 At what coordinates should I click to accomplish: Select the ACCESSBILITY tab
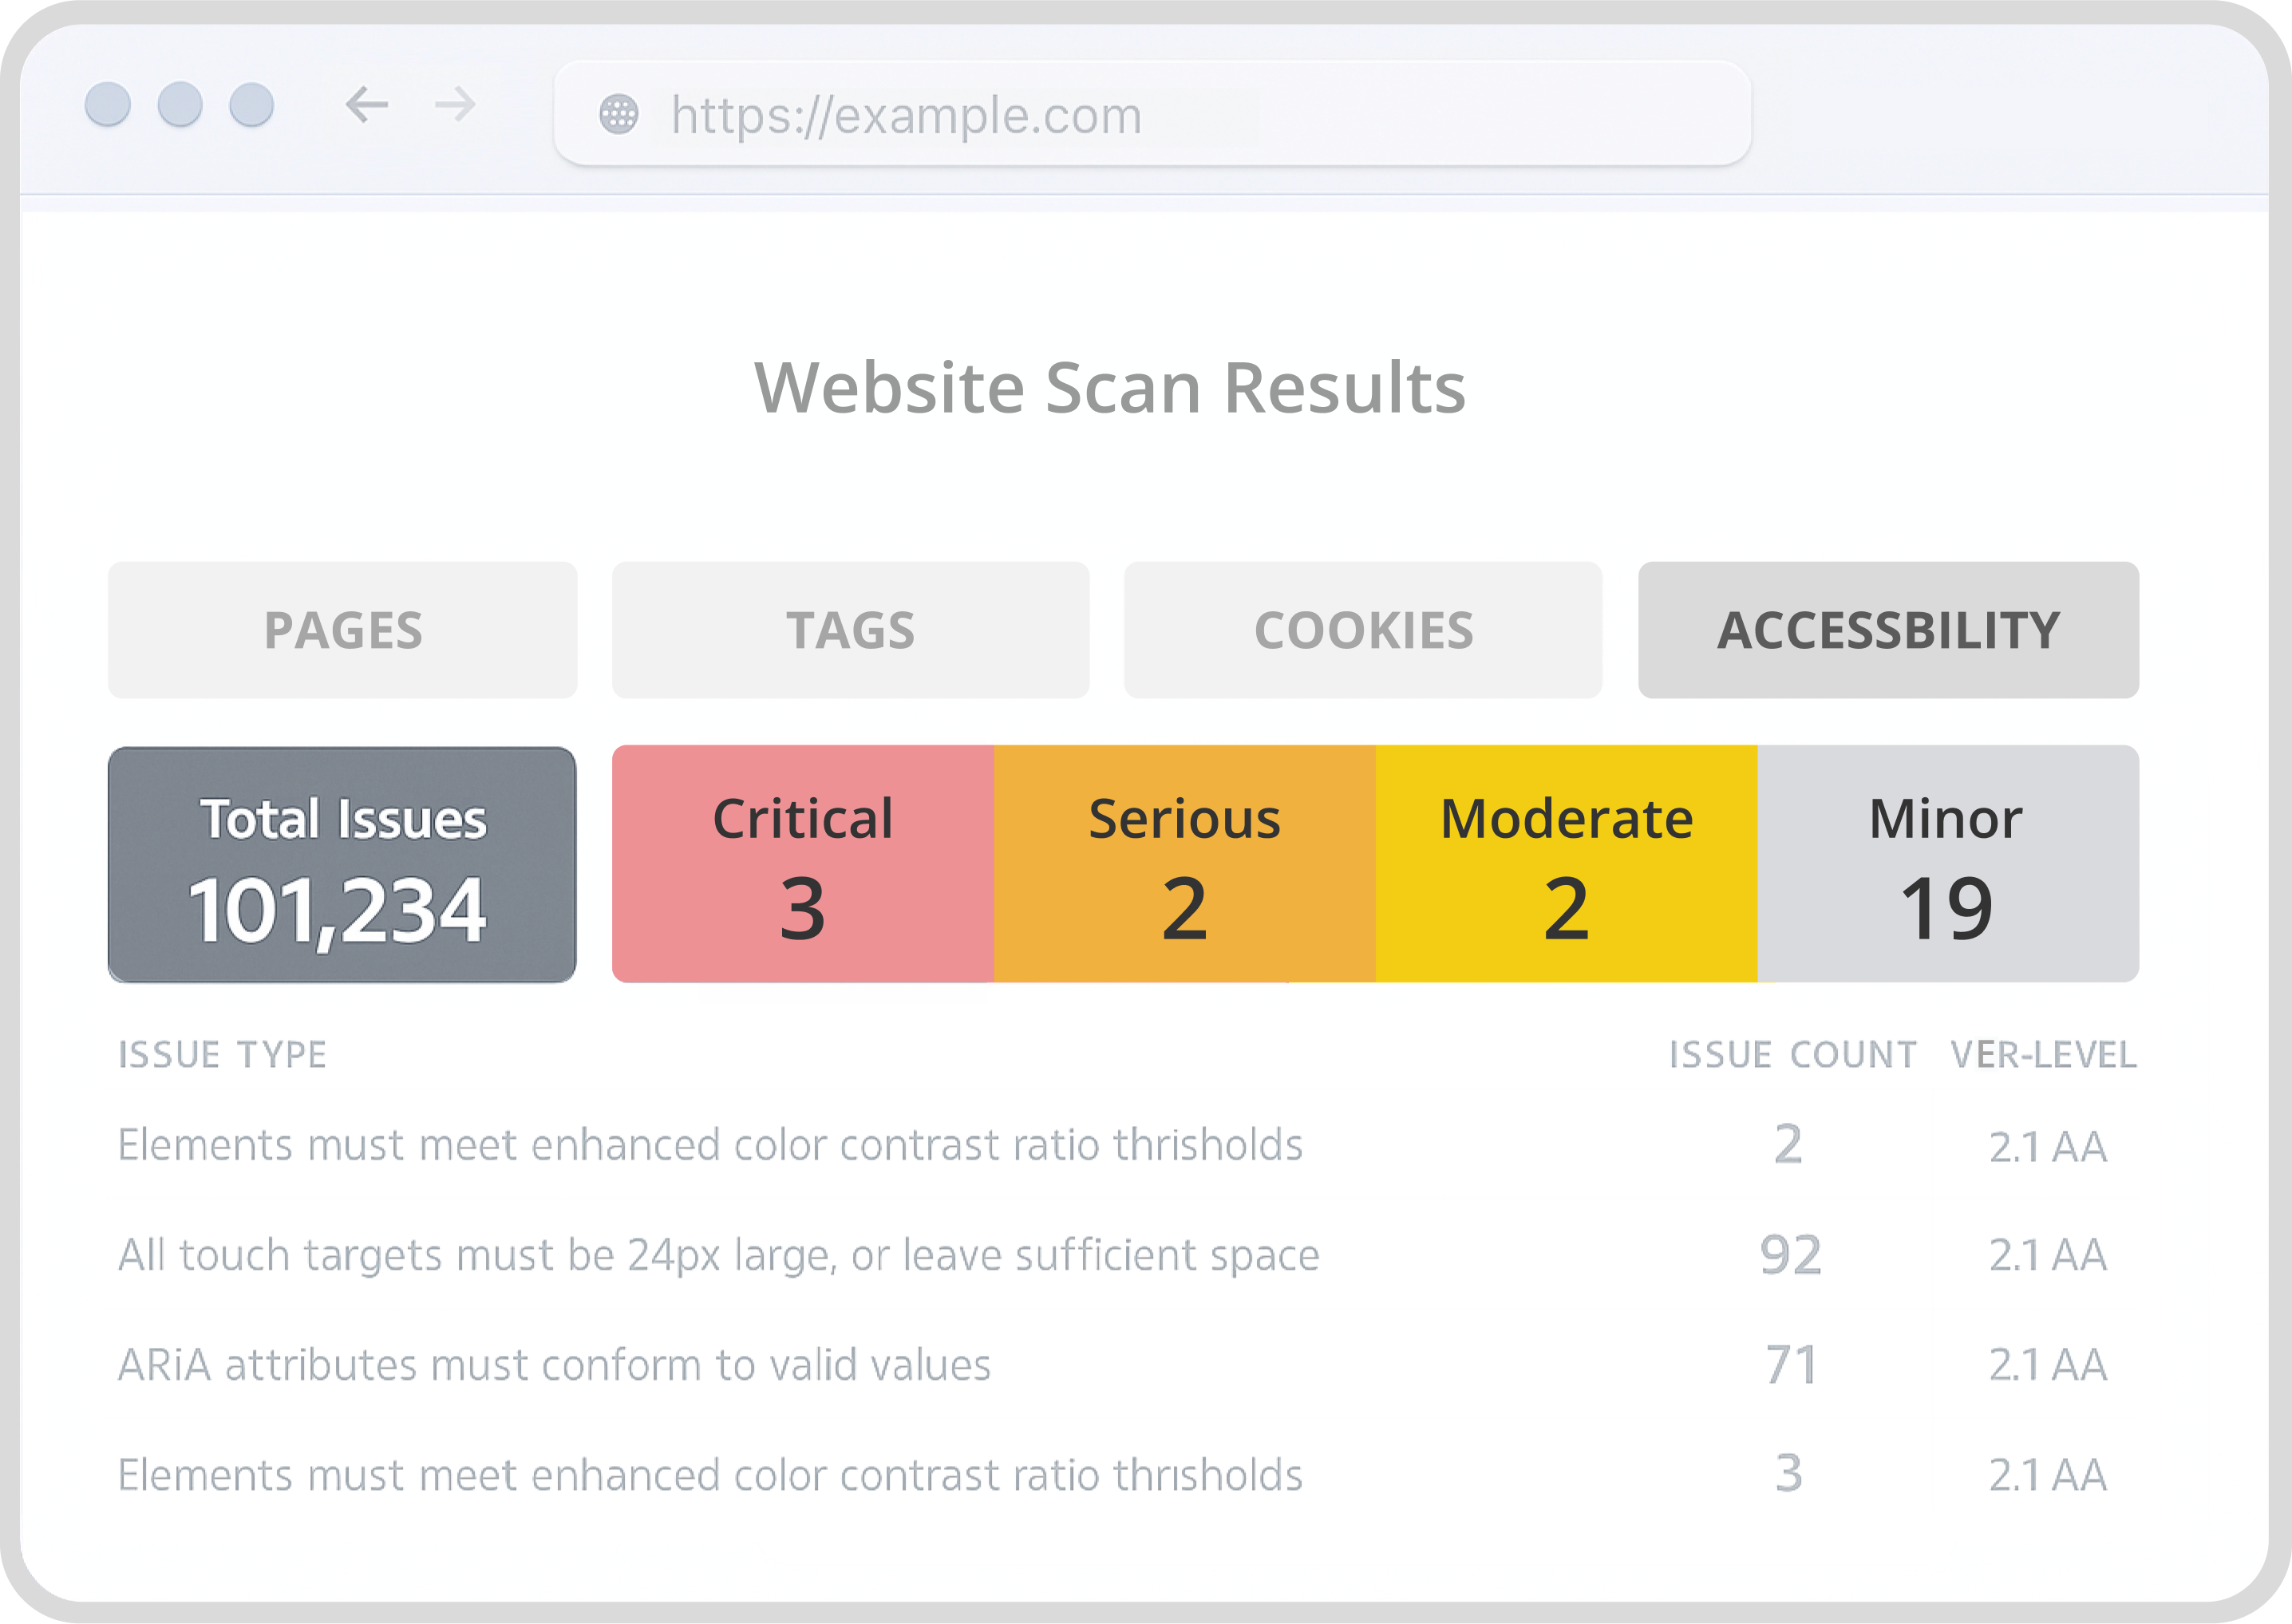click(1888, 630)
